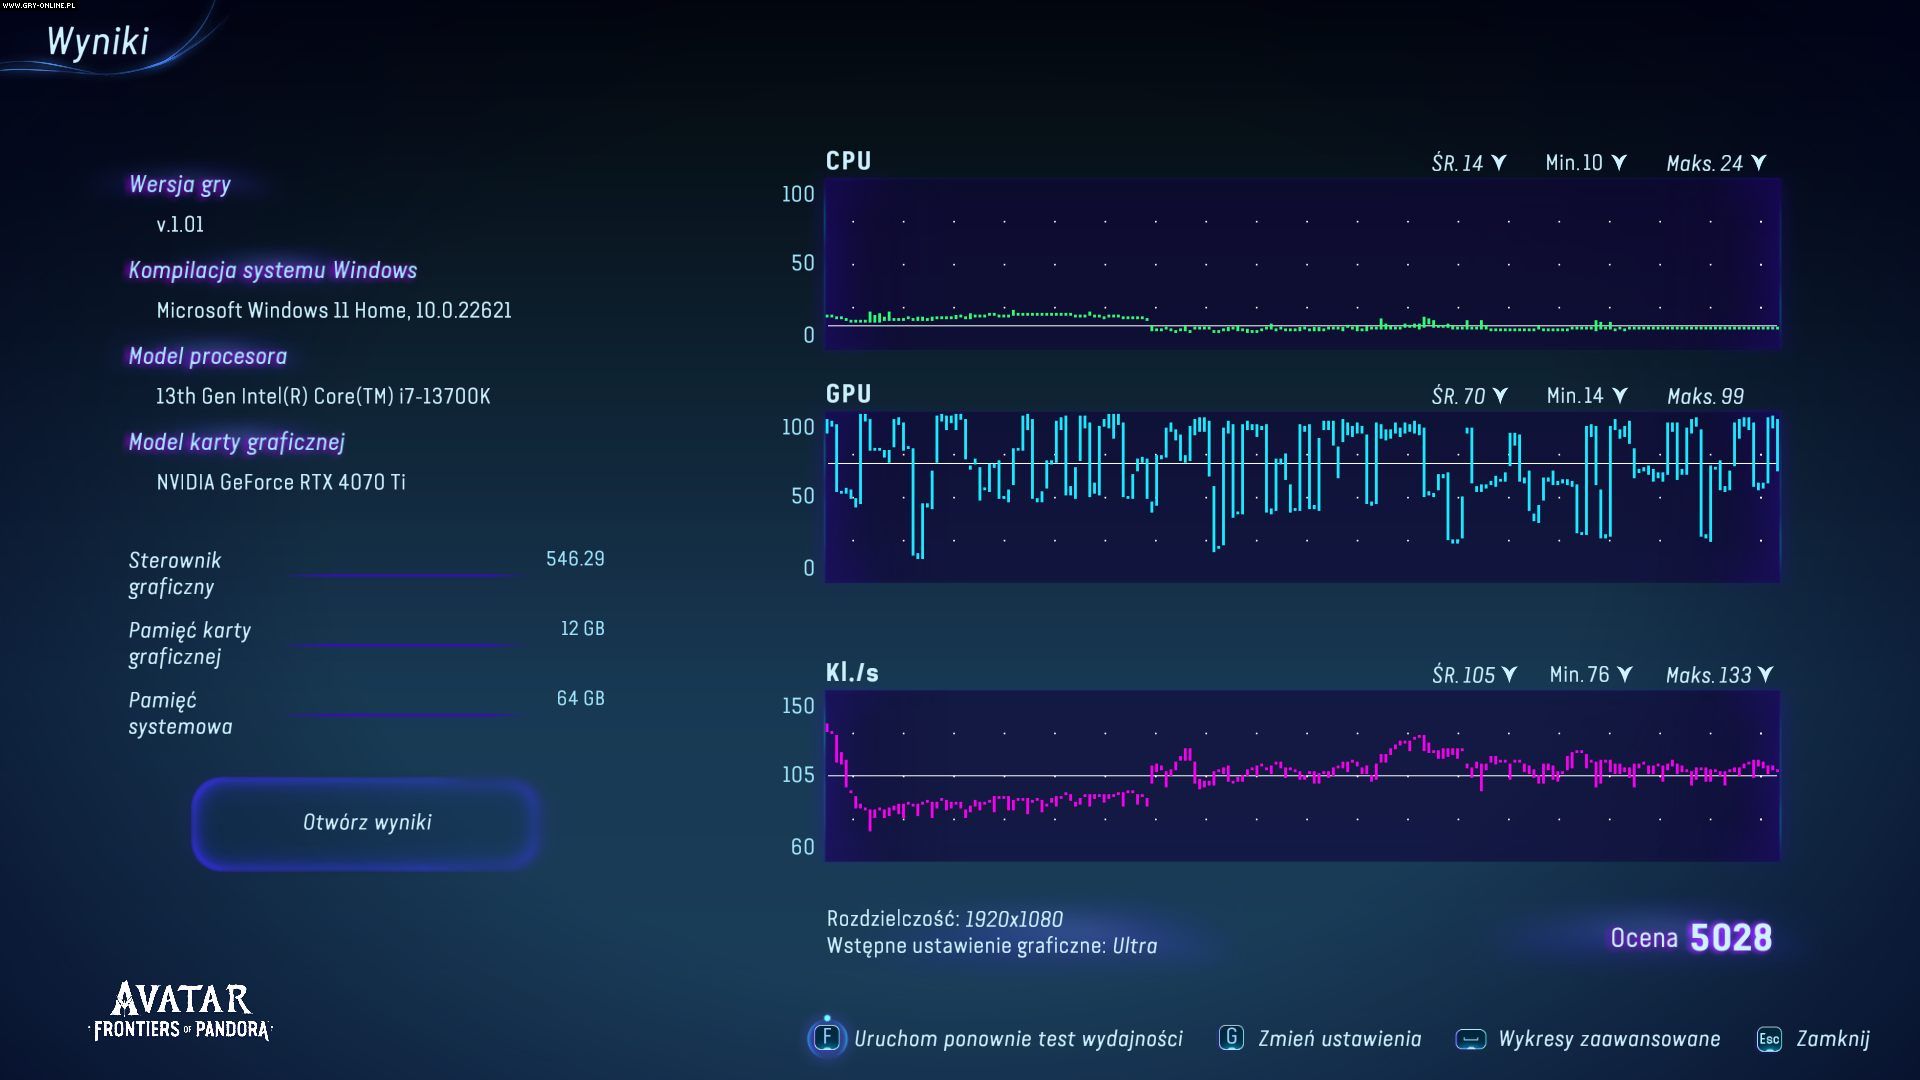This screenshot has width=1920, height=1080.
Task: Expand the Kl./s ŚR.105 average chevron
Action: point(1509,674)
